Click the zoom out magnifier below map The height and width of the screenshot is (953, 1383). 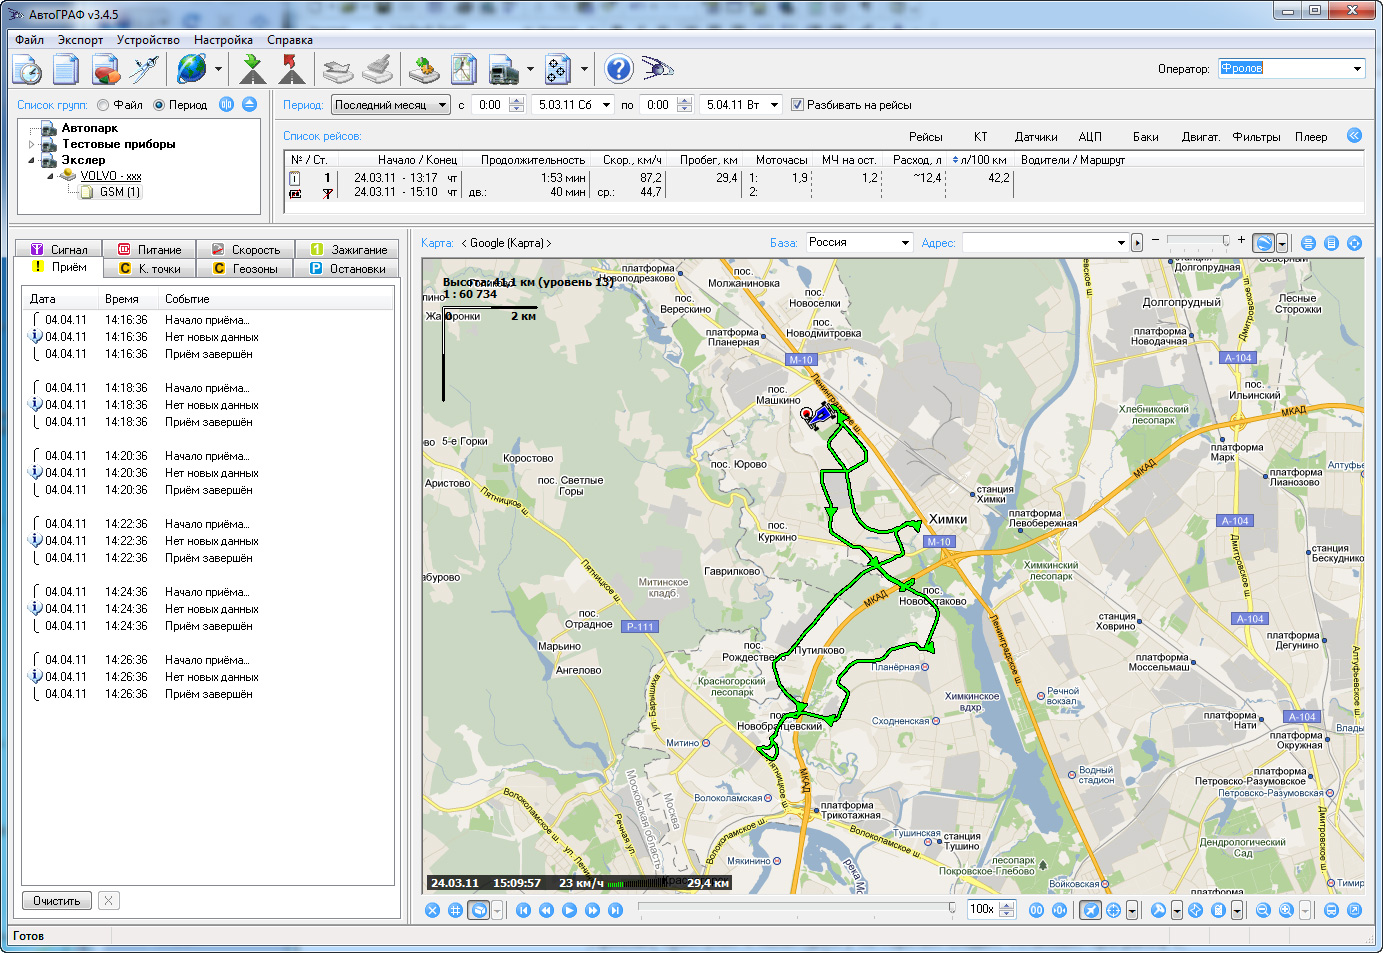click(1263, 910)
